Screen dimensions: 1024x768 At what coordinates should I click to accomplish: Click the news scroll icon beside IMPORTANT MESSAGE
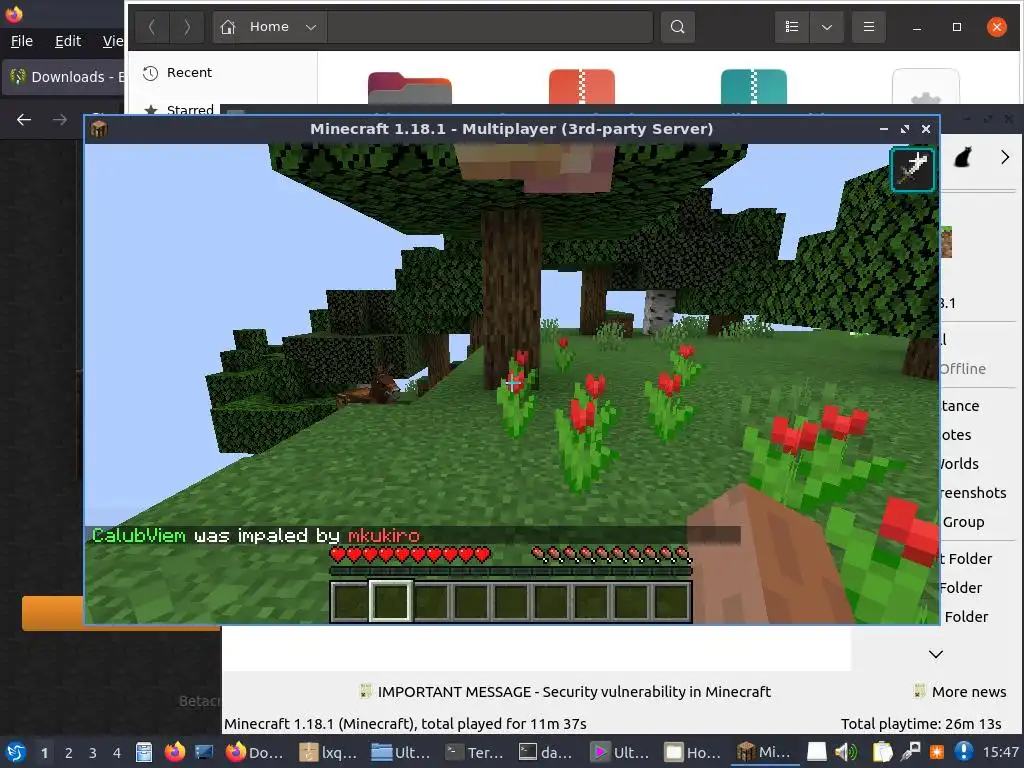[x=366, y=691]
